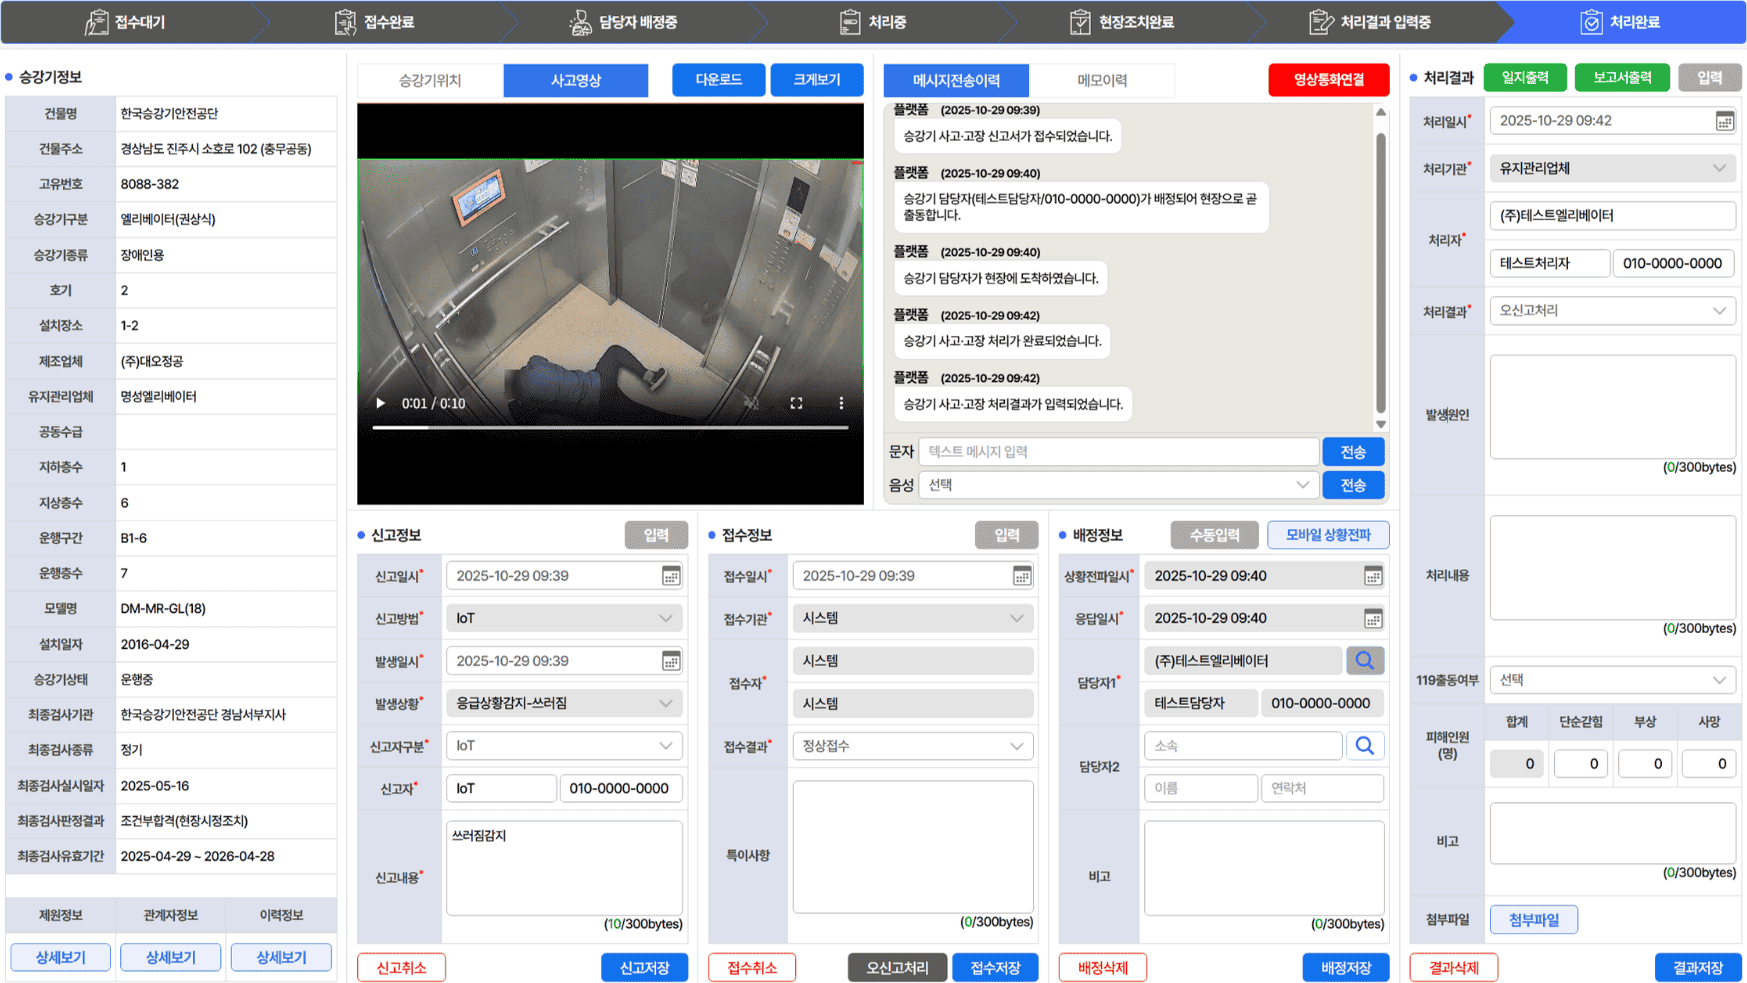This screenshot has height=983, width=1747.
Task: Play the accident video
Action: coord(381,403)
